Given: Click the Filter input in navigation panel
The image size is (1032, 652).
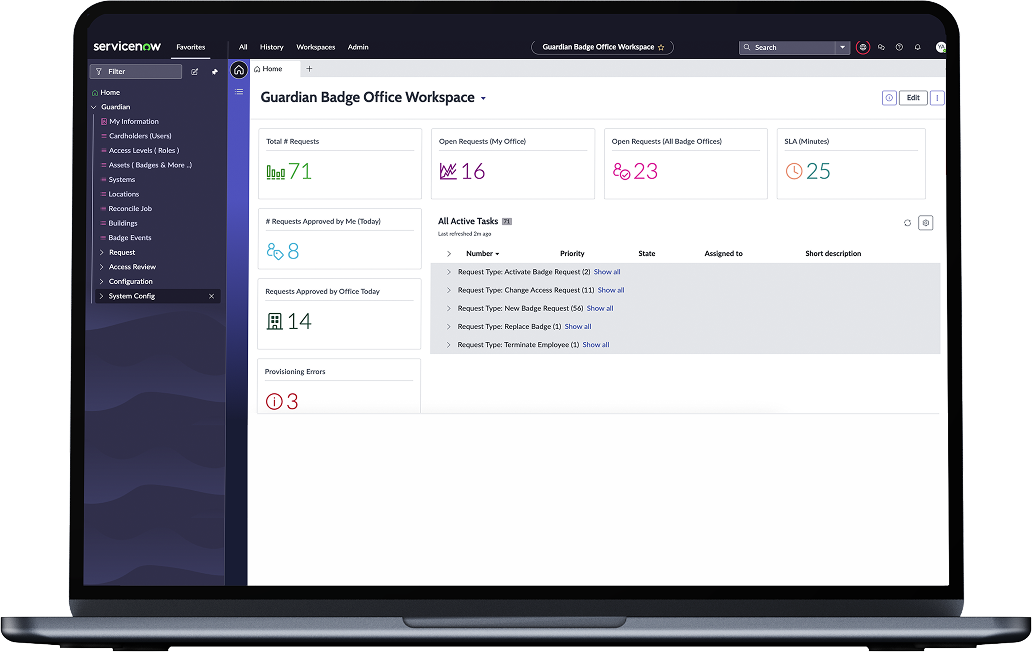Looking at the screenshot, I should click(136, 72).
